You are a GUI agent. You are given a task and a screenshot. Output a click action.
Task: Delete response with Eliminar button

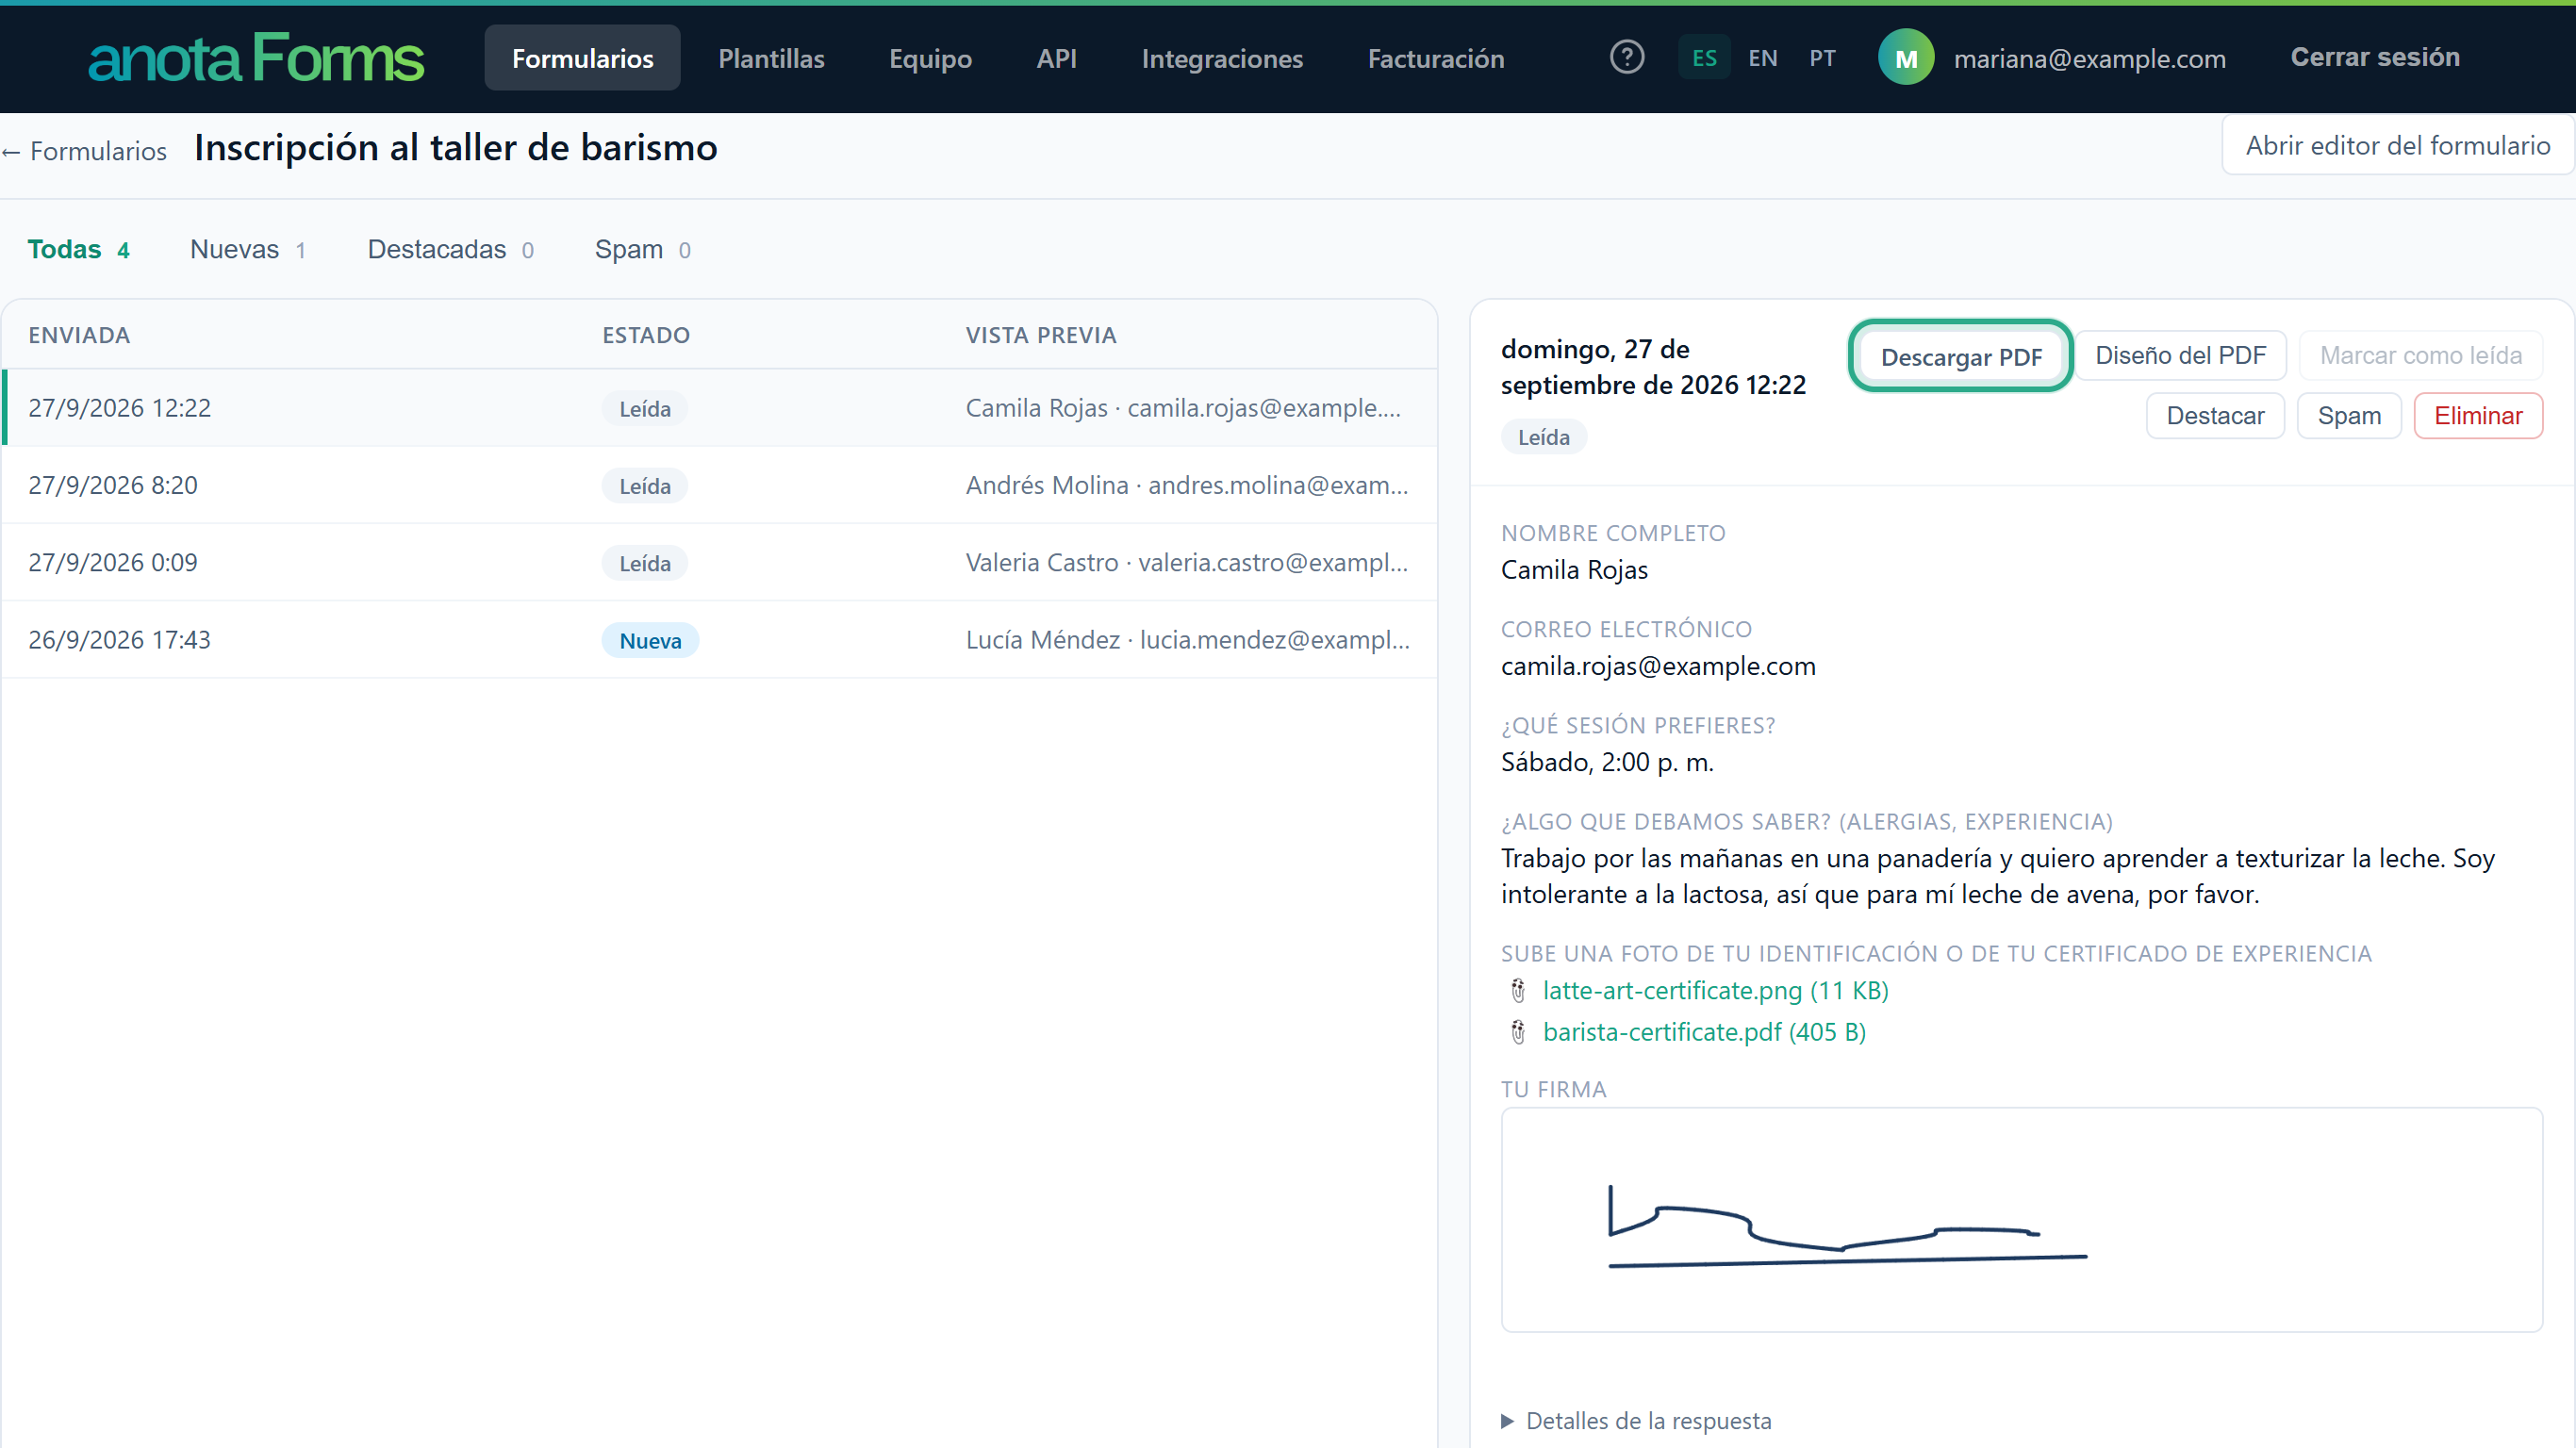[2478, 415]
